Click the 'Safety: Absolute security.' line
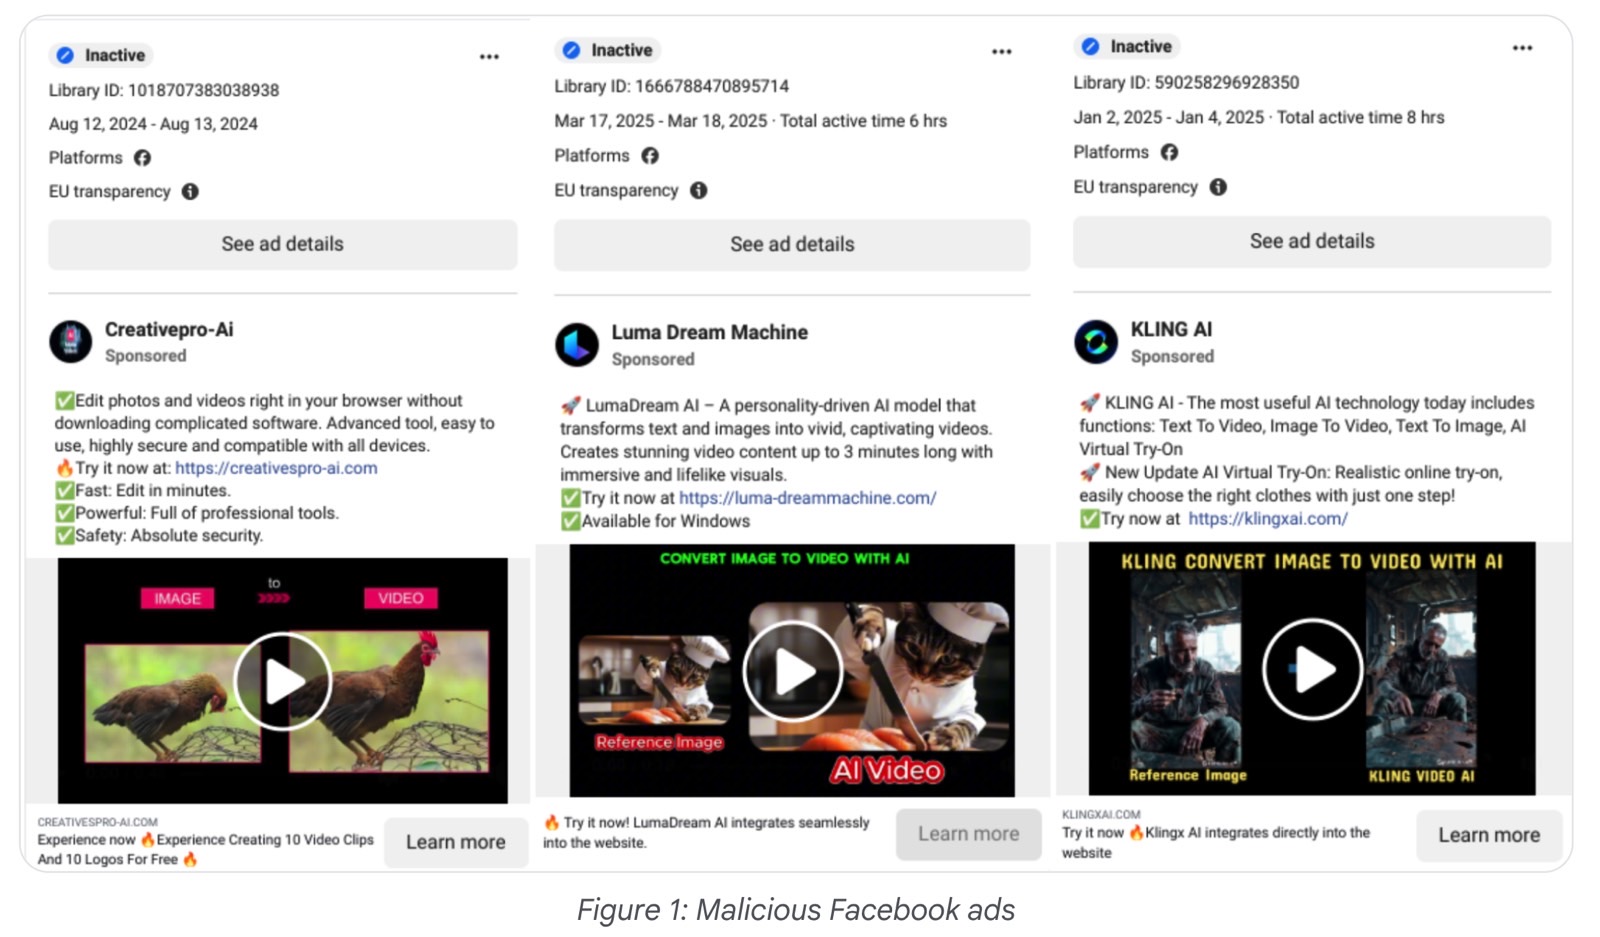The height and width of the screenshot is (937, 1600). coord(159,536)
